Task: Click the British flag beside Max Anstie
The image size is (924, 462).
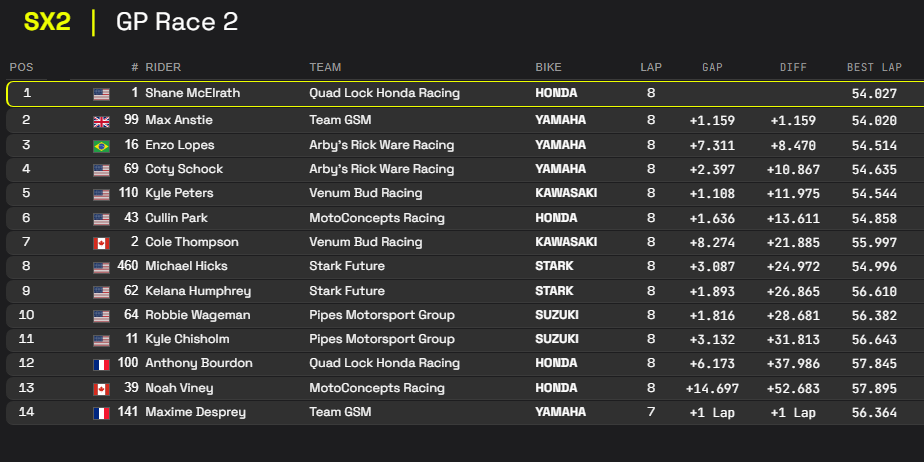Action: click(x=101, y=120)
